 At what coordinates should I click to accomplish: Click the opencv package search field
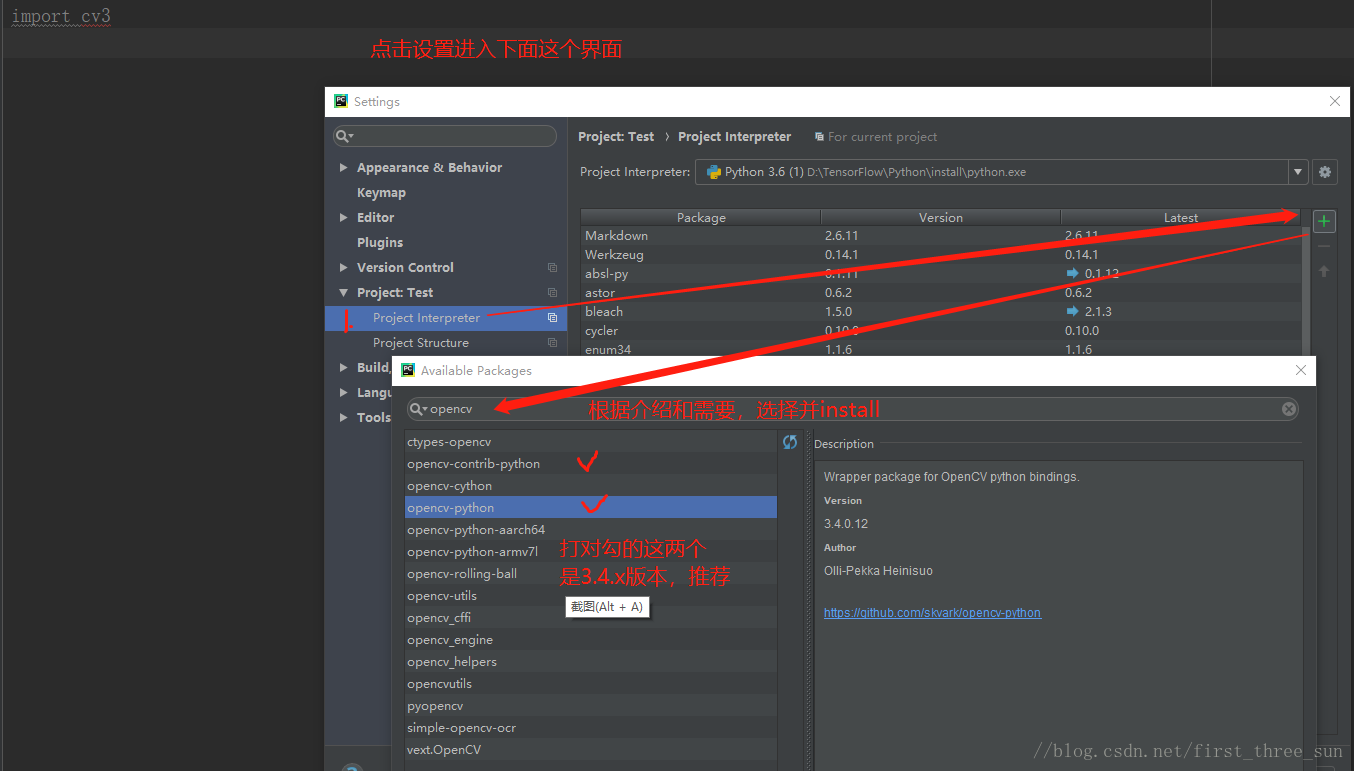pos(853,409)
